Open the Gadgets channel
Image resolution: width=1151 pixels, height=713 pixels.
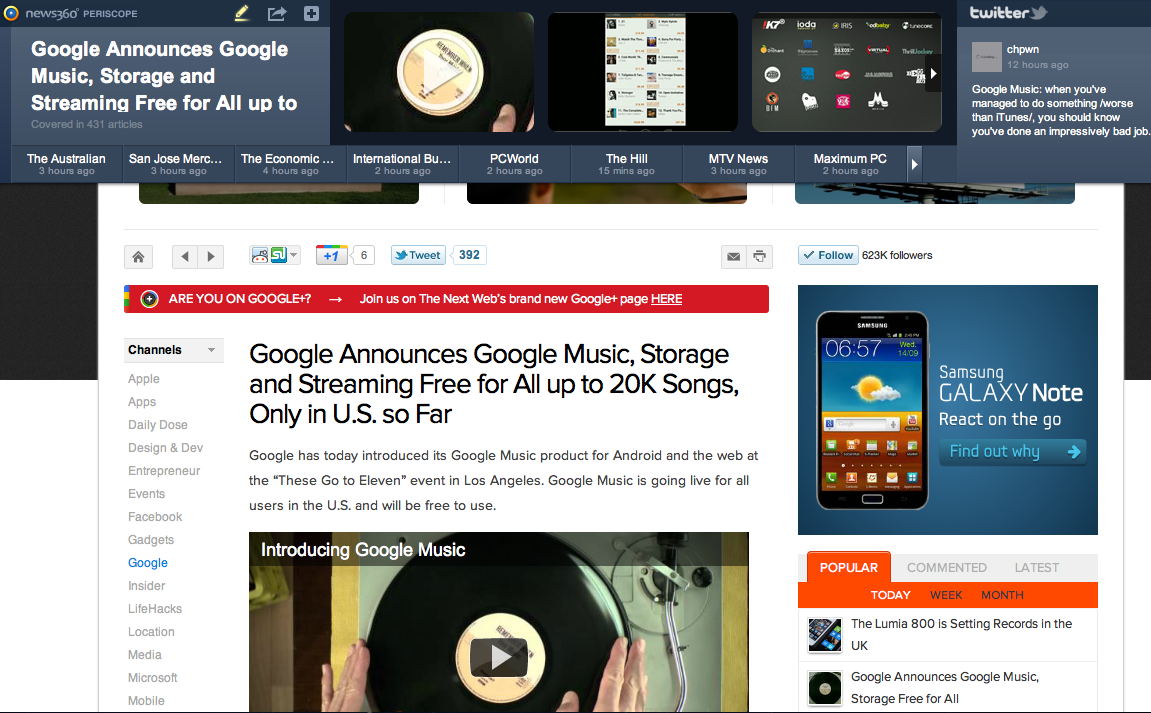click(x=150, y=540)
